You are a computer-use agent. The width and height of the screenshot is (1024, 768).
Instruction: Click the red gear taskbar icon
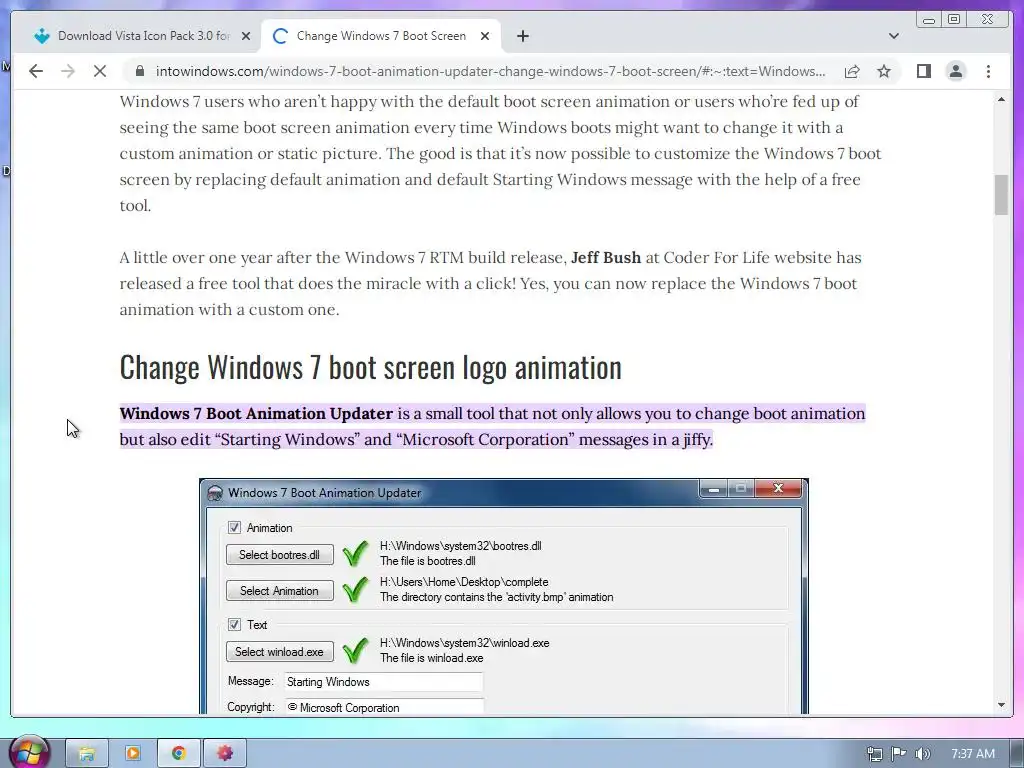click(225, 753)
